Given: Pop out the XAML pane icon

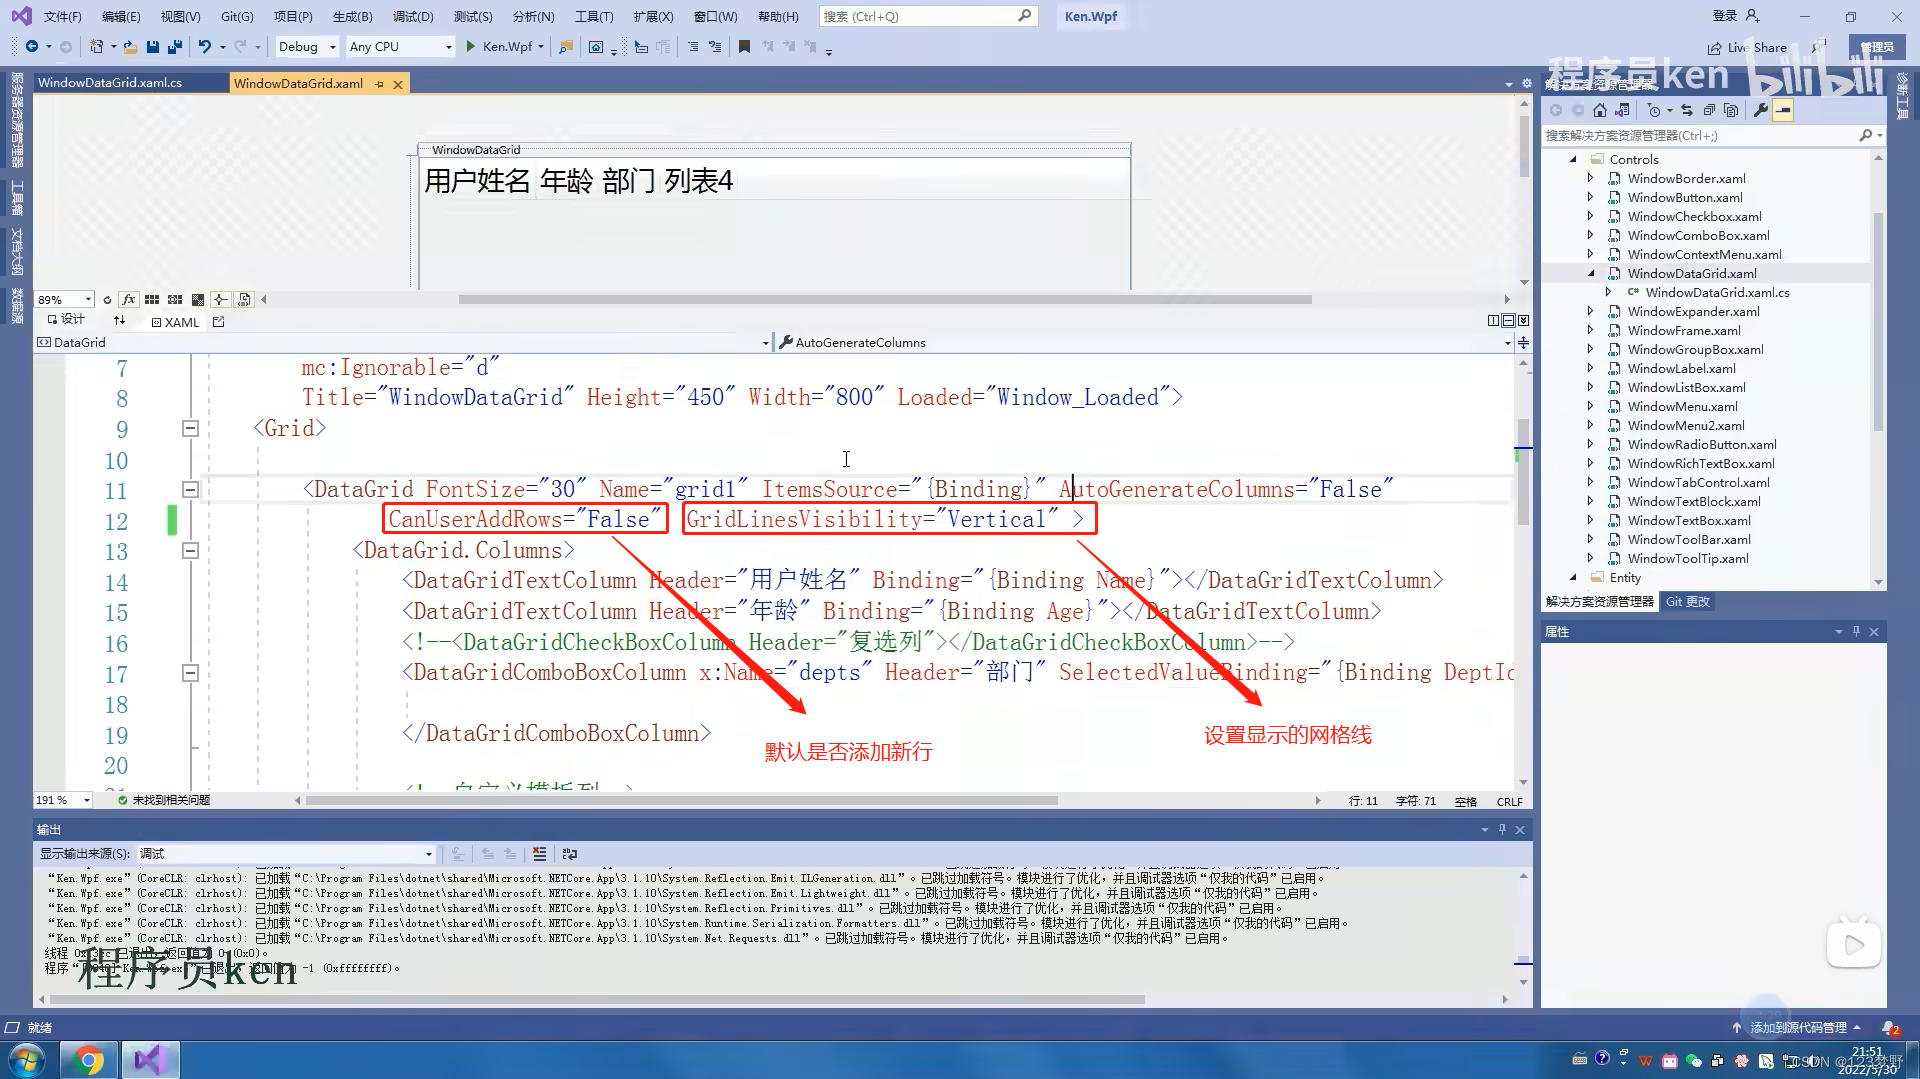Looking at the screenshot, I should (219, 322).
